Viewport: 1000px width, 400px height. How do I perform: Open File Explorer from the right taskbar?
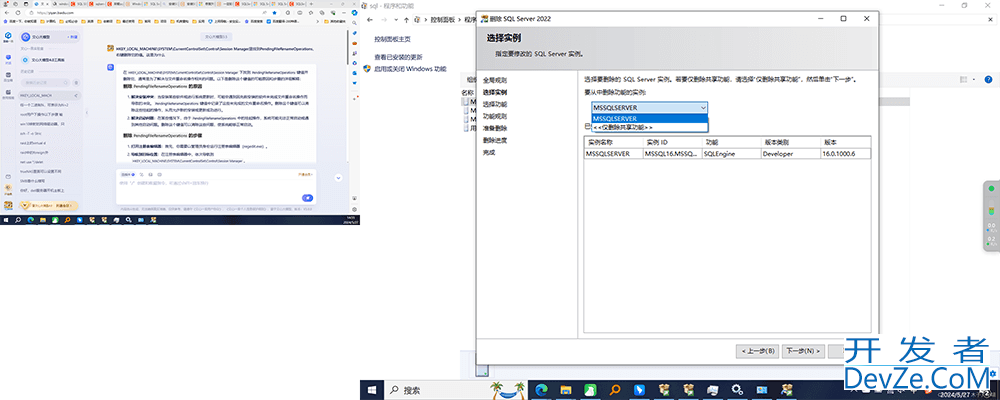(566, 389)
